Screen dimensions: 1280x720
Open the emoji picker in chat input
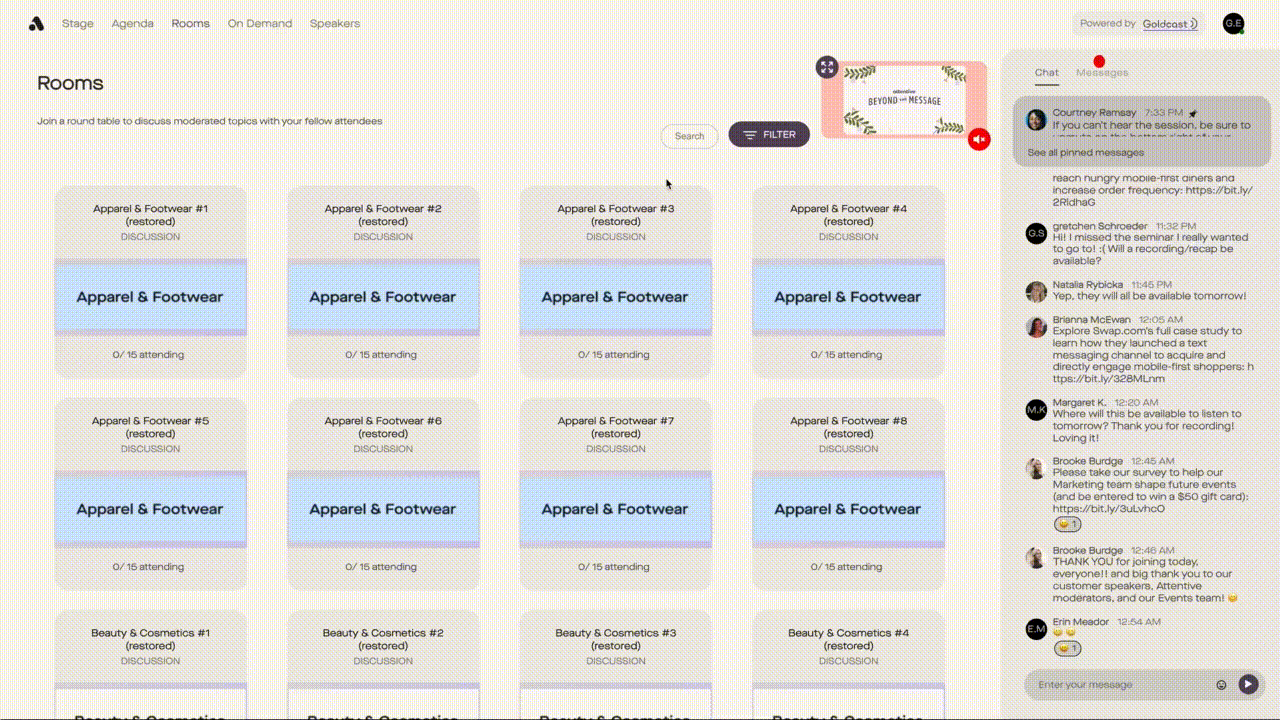1221,685
